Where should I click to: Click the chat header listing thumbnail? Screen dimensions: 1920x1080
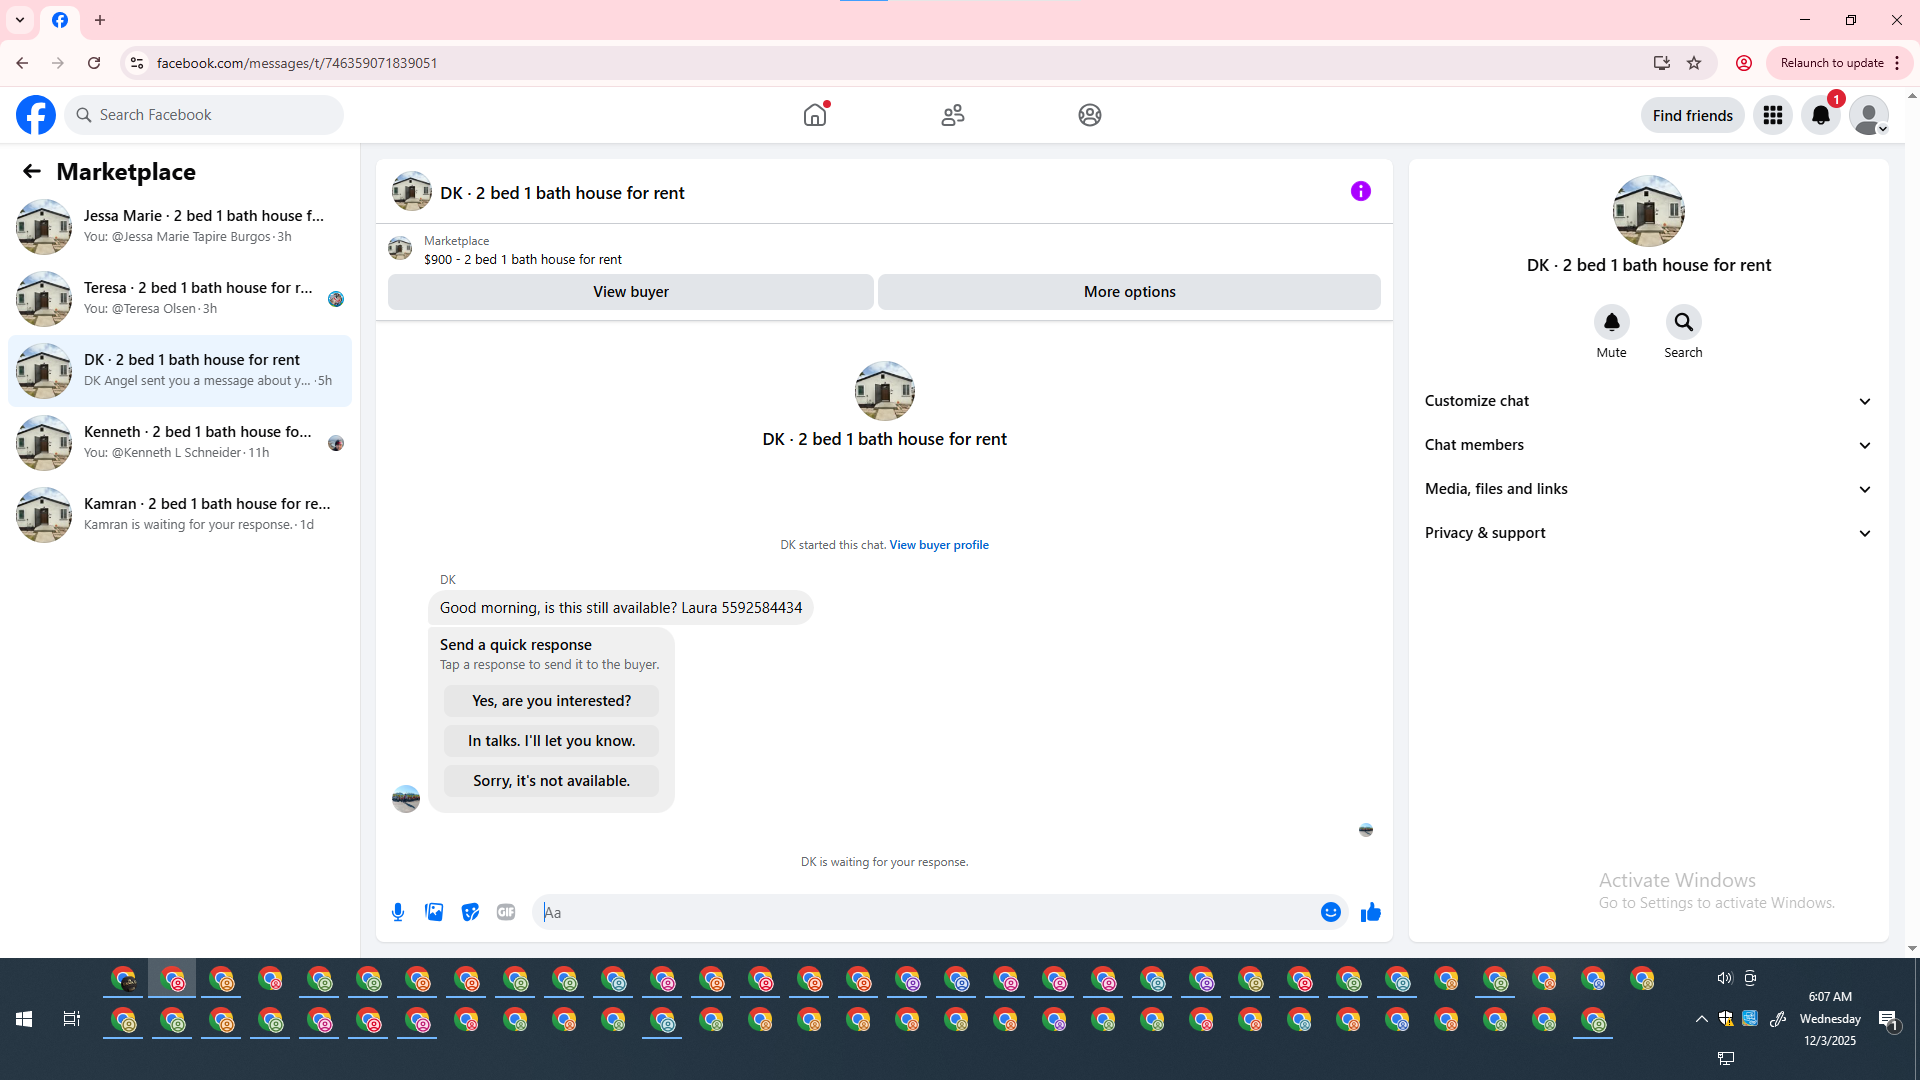412,191
